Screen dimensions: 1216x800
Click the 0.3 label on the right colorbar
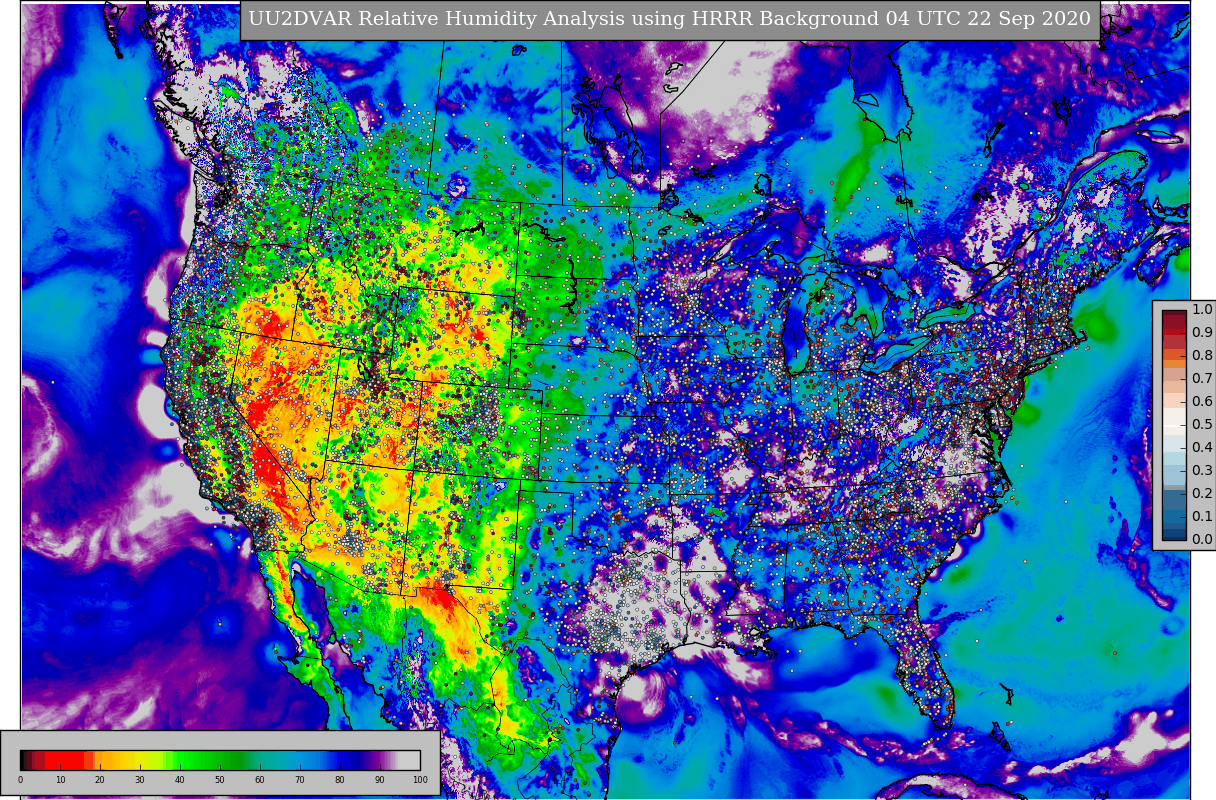click(1201, 471)
